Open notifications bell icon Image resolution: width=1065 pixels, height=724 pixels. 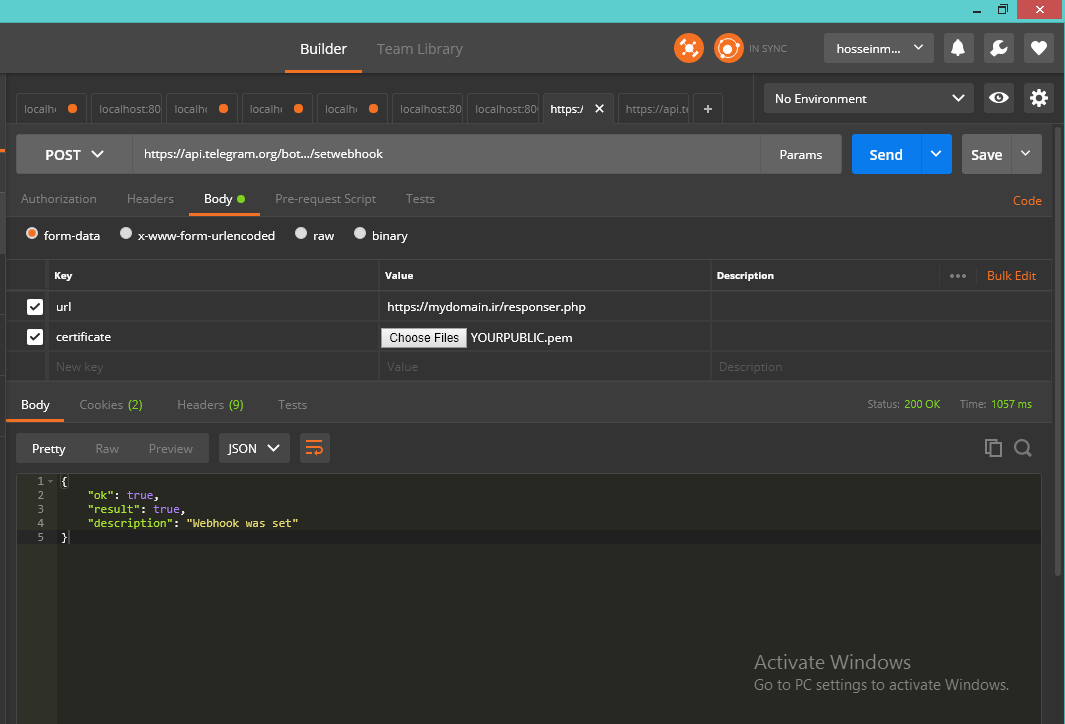coord(958,48)
